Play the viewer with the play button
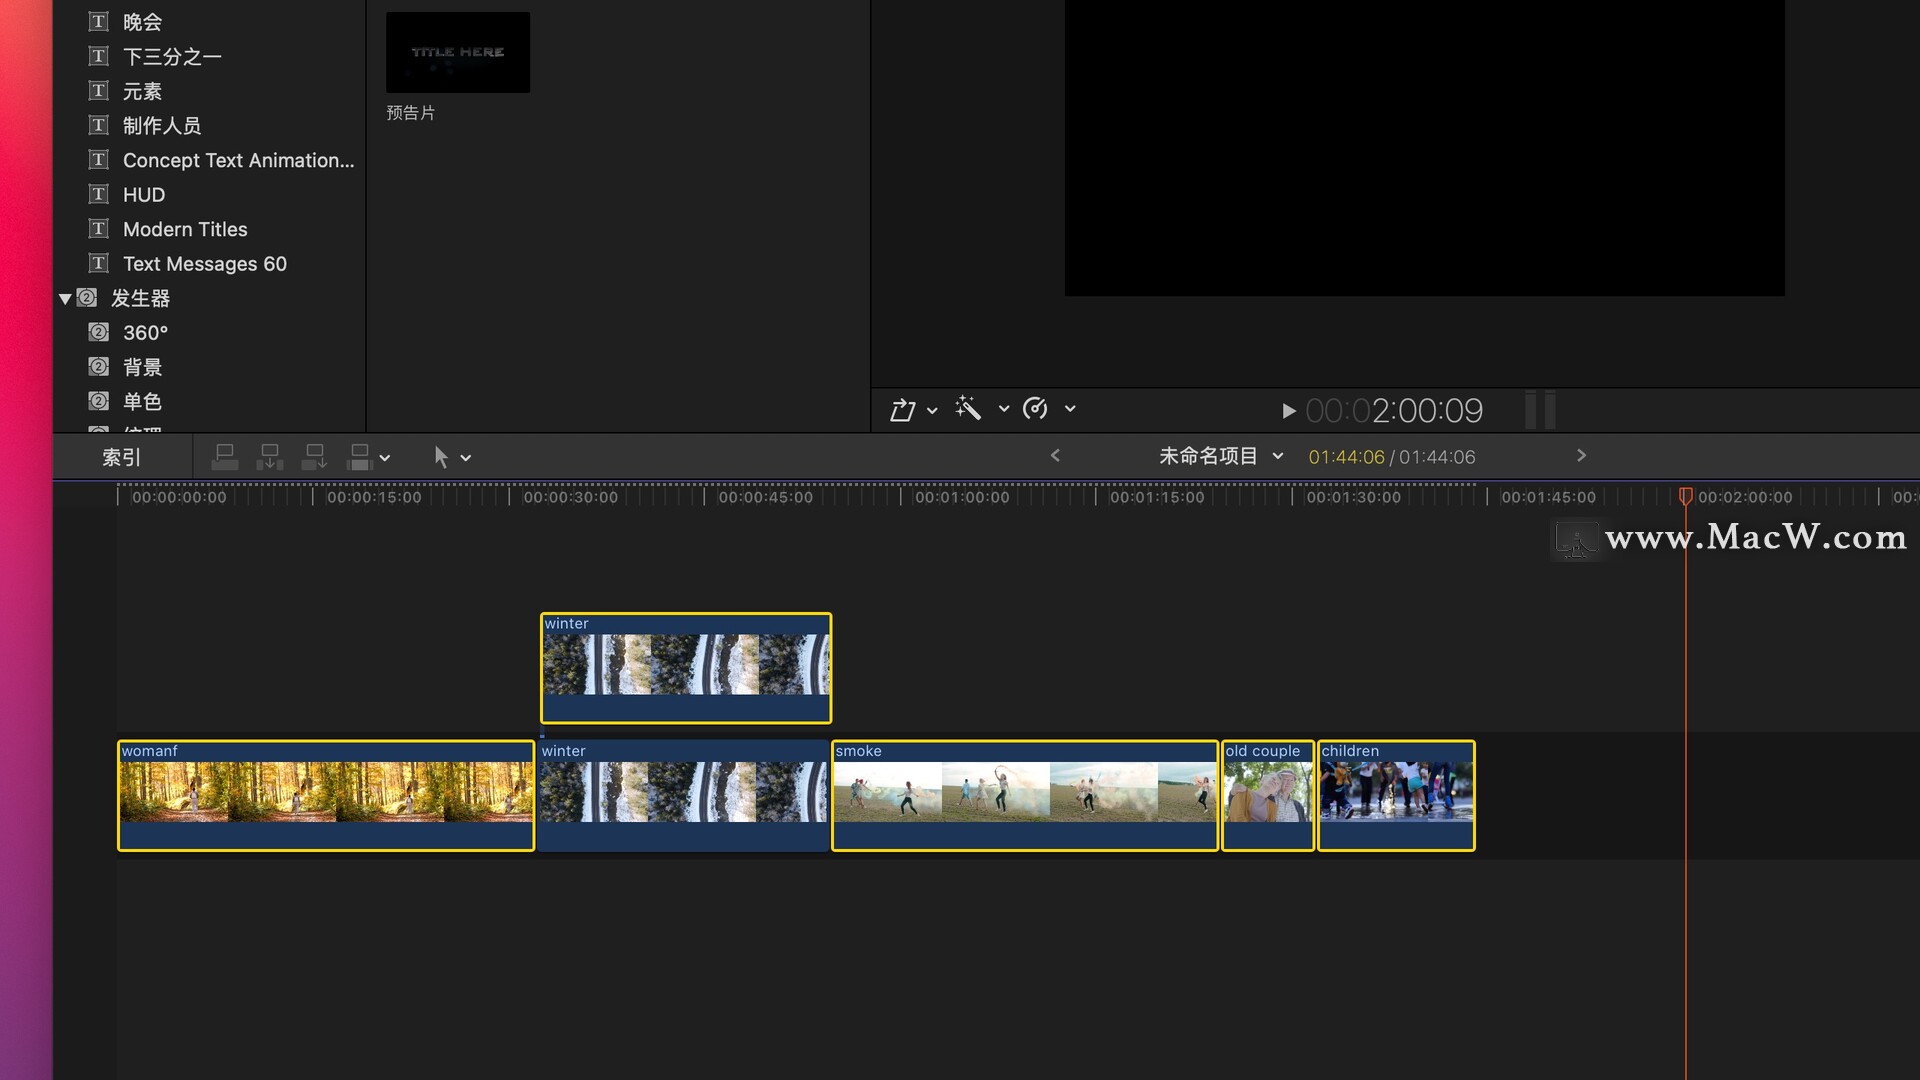Screen dimensions: 1920x1080 (x=1288, y=411)
